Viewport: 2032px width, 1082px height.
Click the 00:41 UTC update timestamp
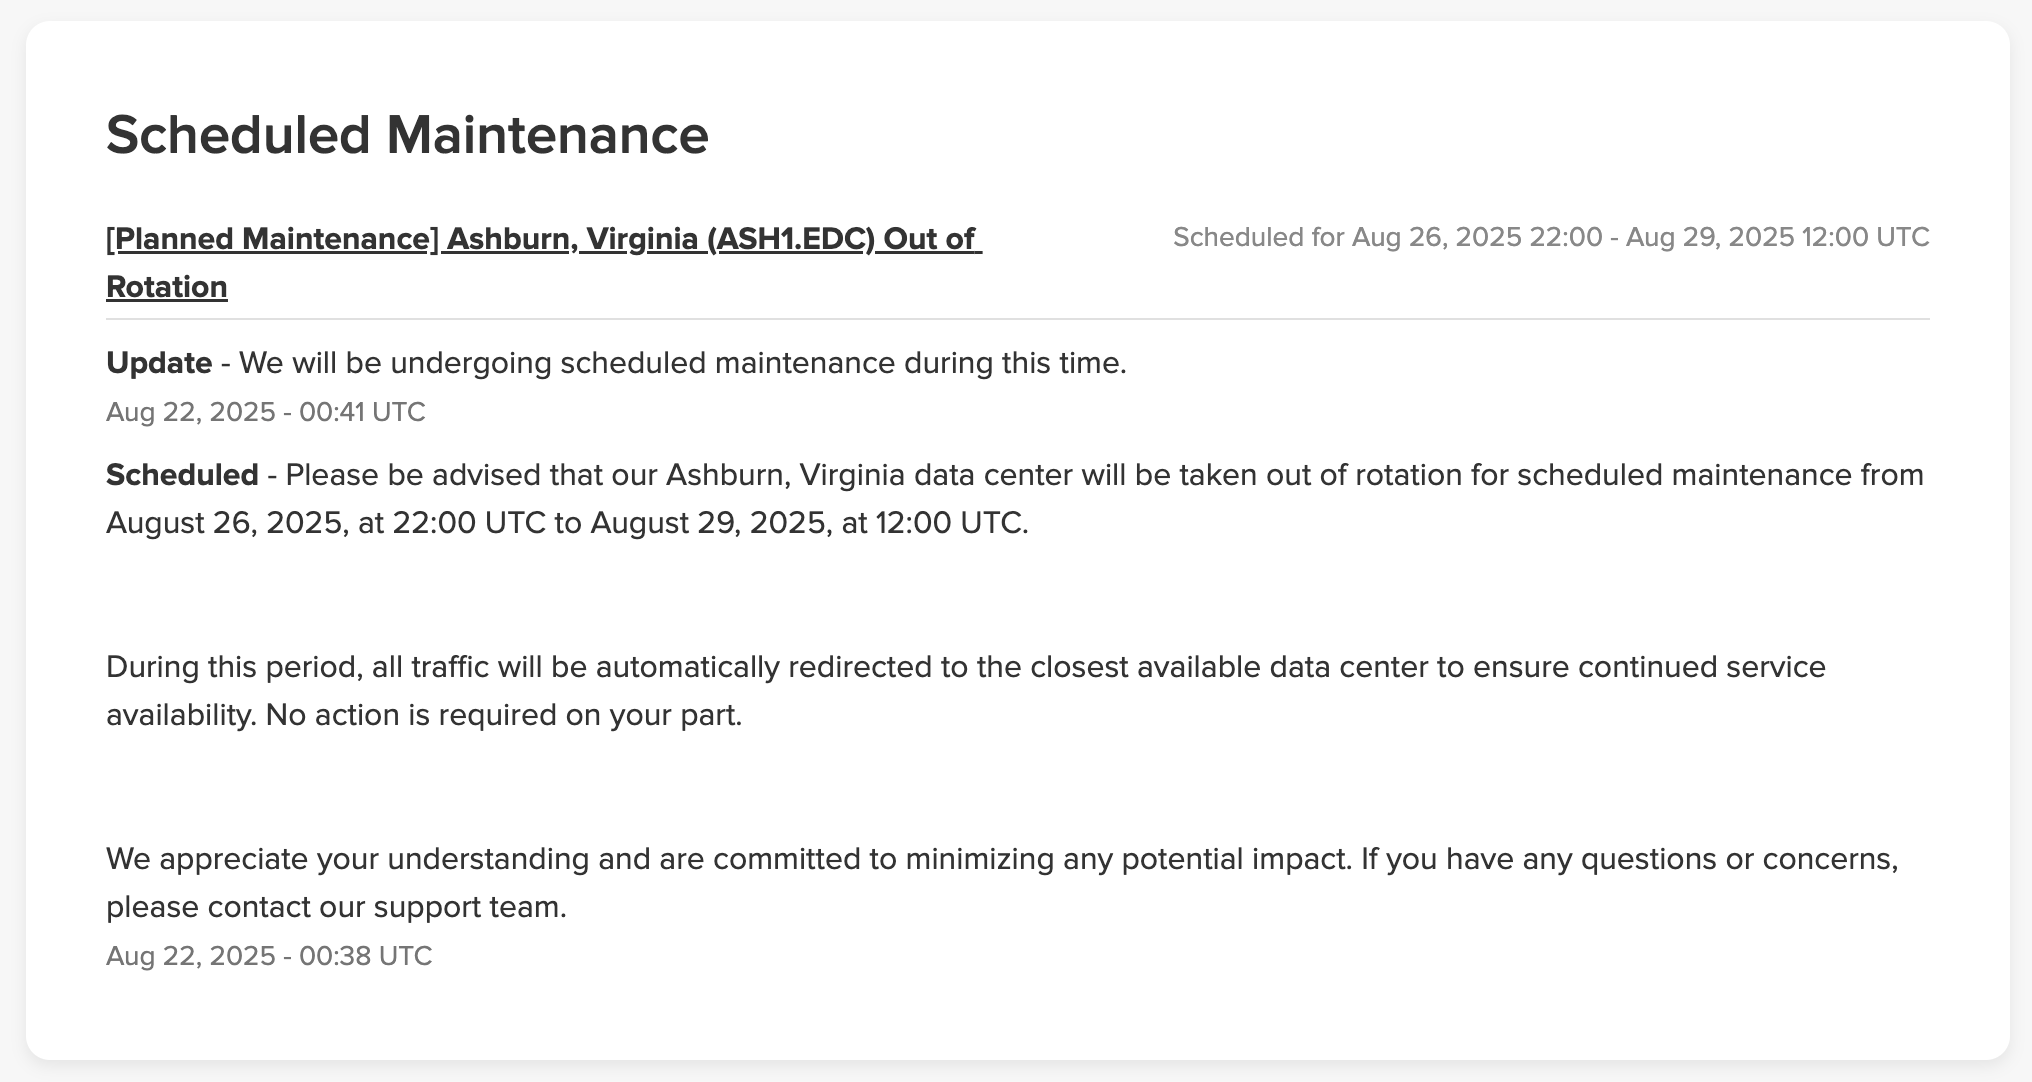point(266,412)
